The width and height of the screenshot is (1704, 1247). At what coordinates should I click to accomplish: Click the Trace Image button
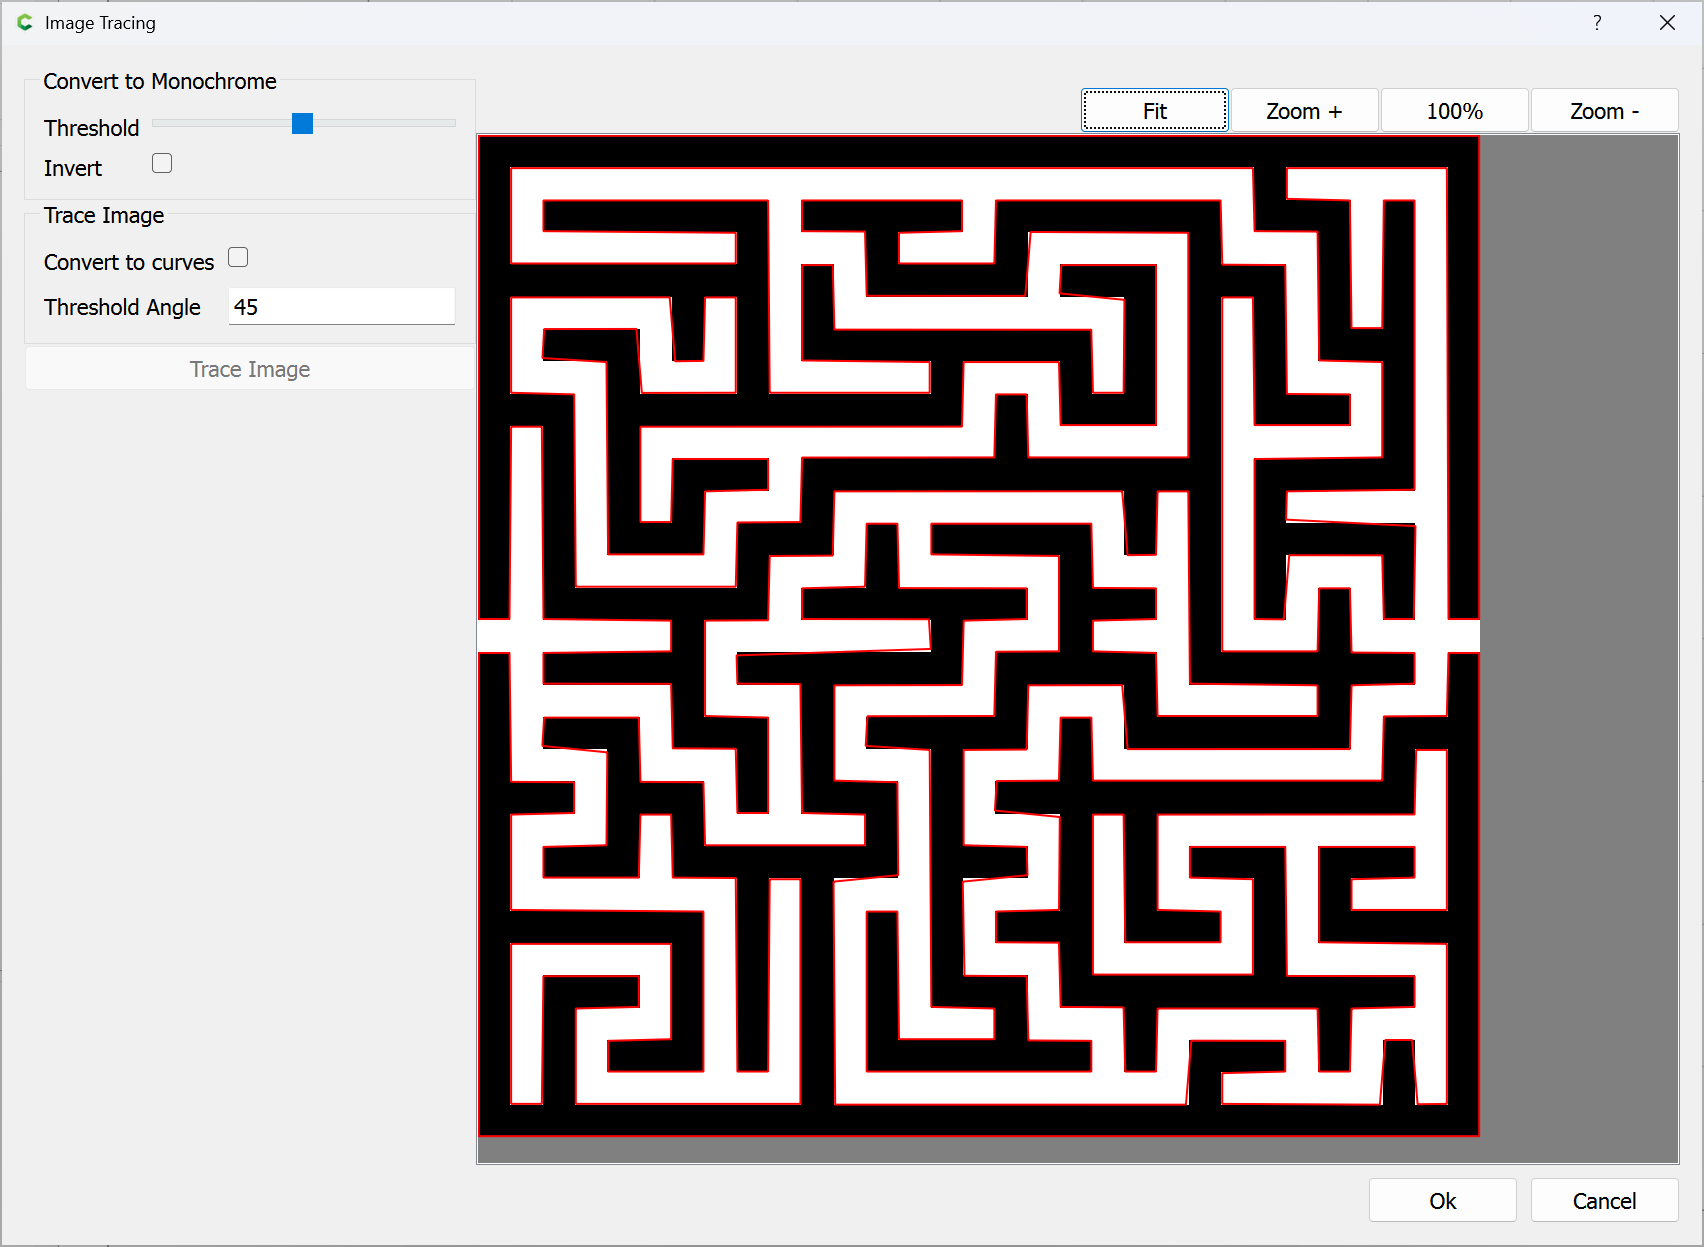[x=250, y=369]
